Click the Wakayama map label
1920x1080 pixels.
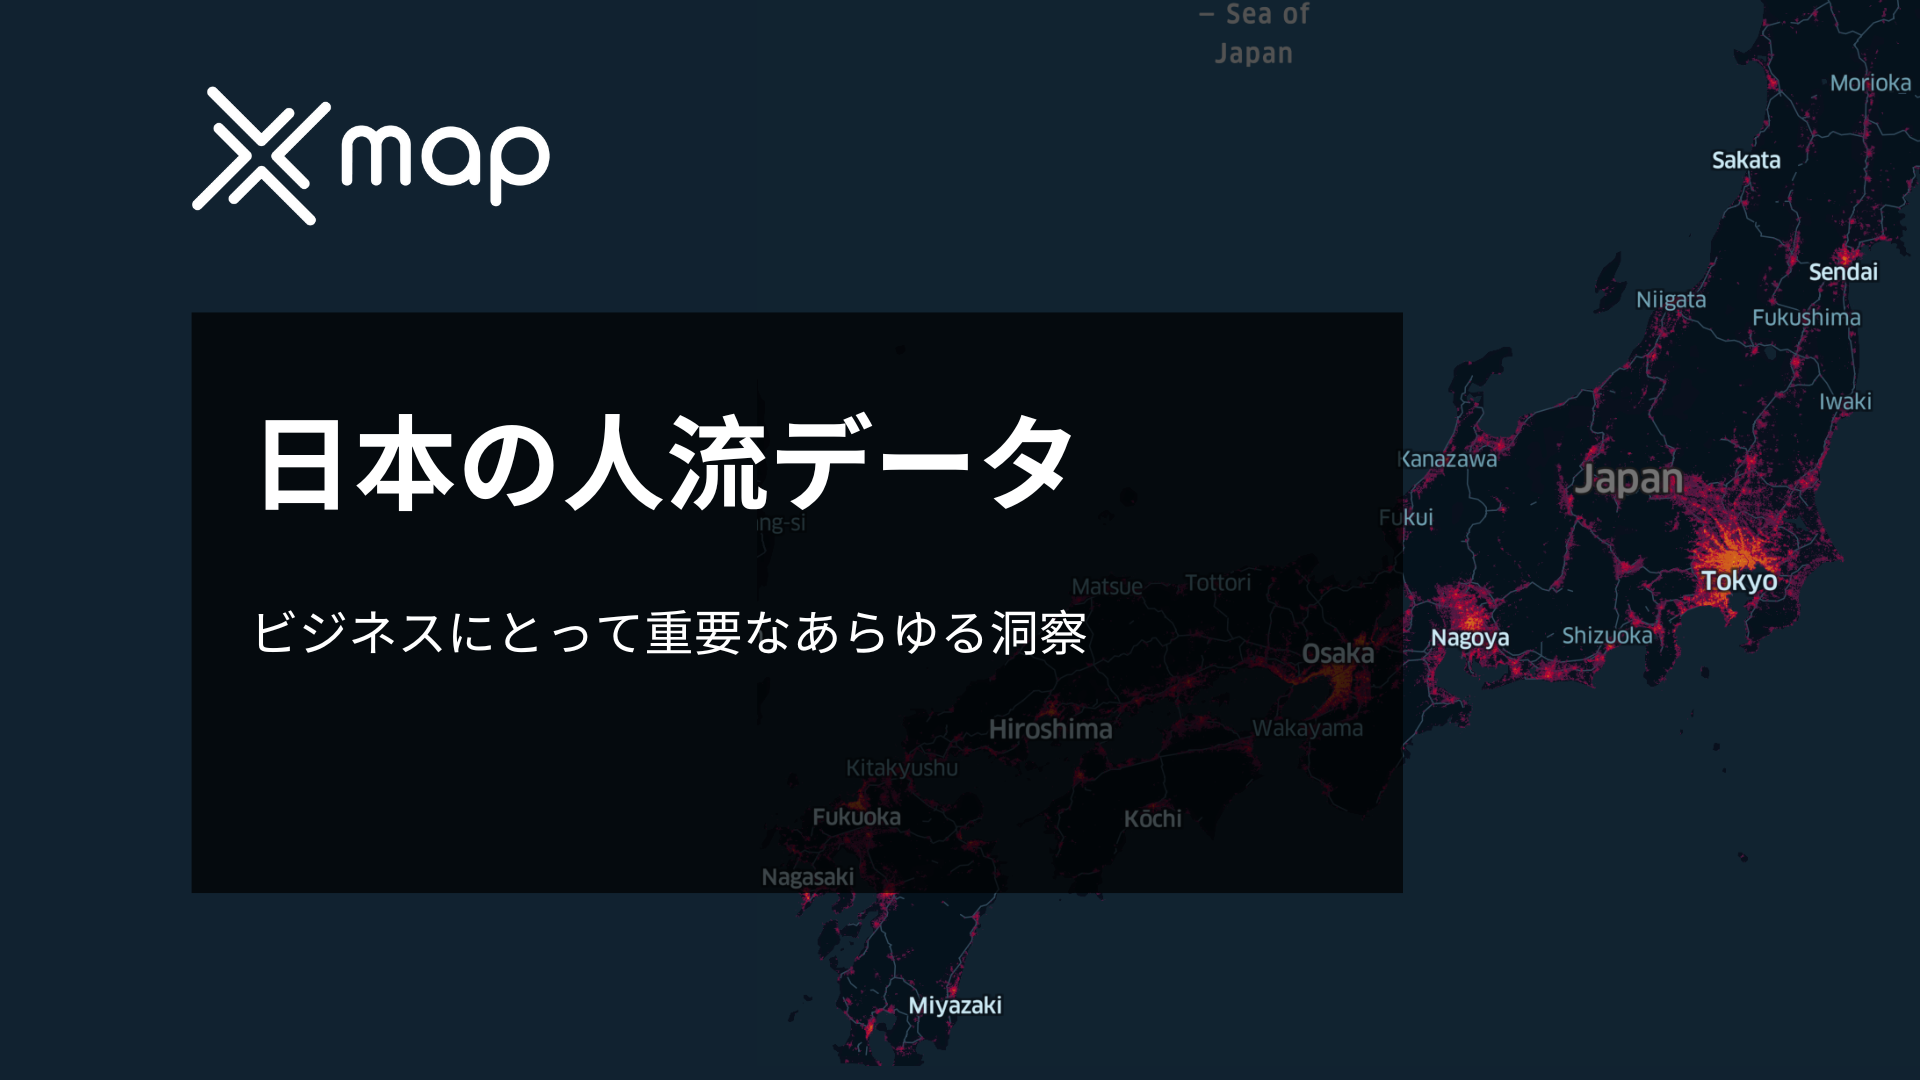(1307, 728)
